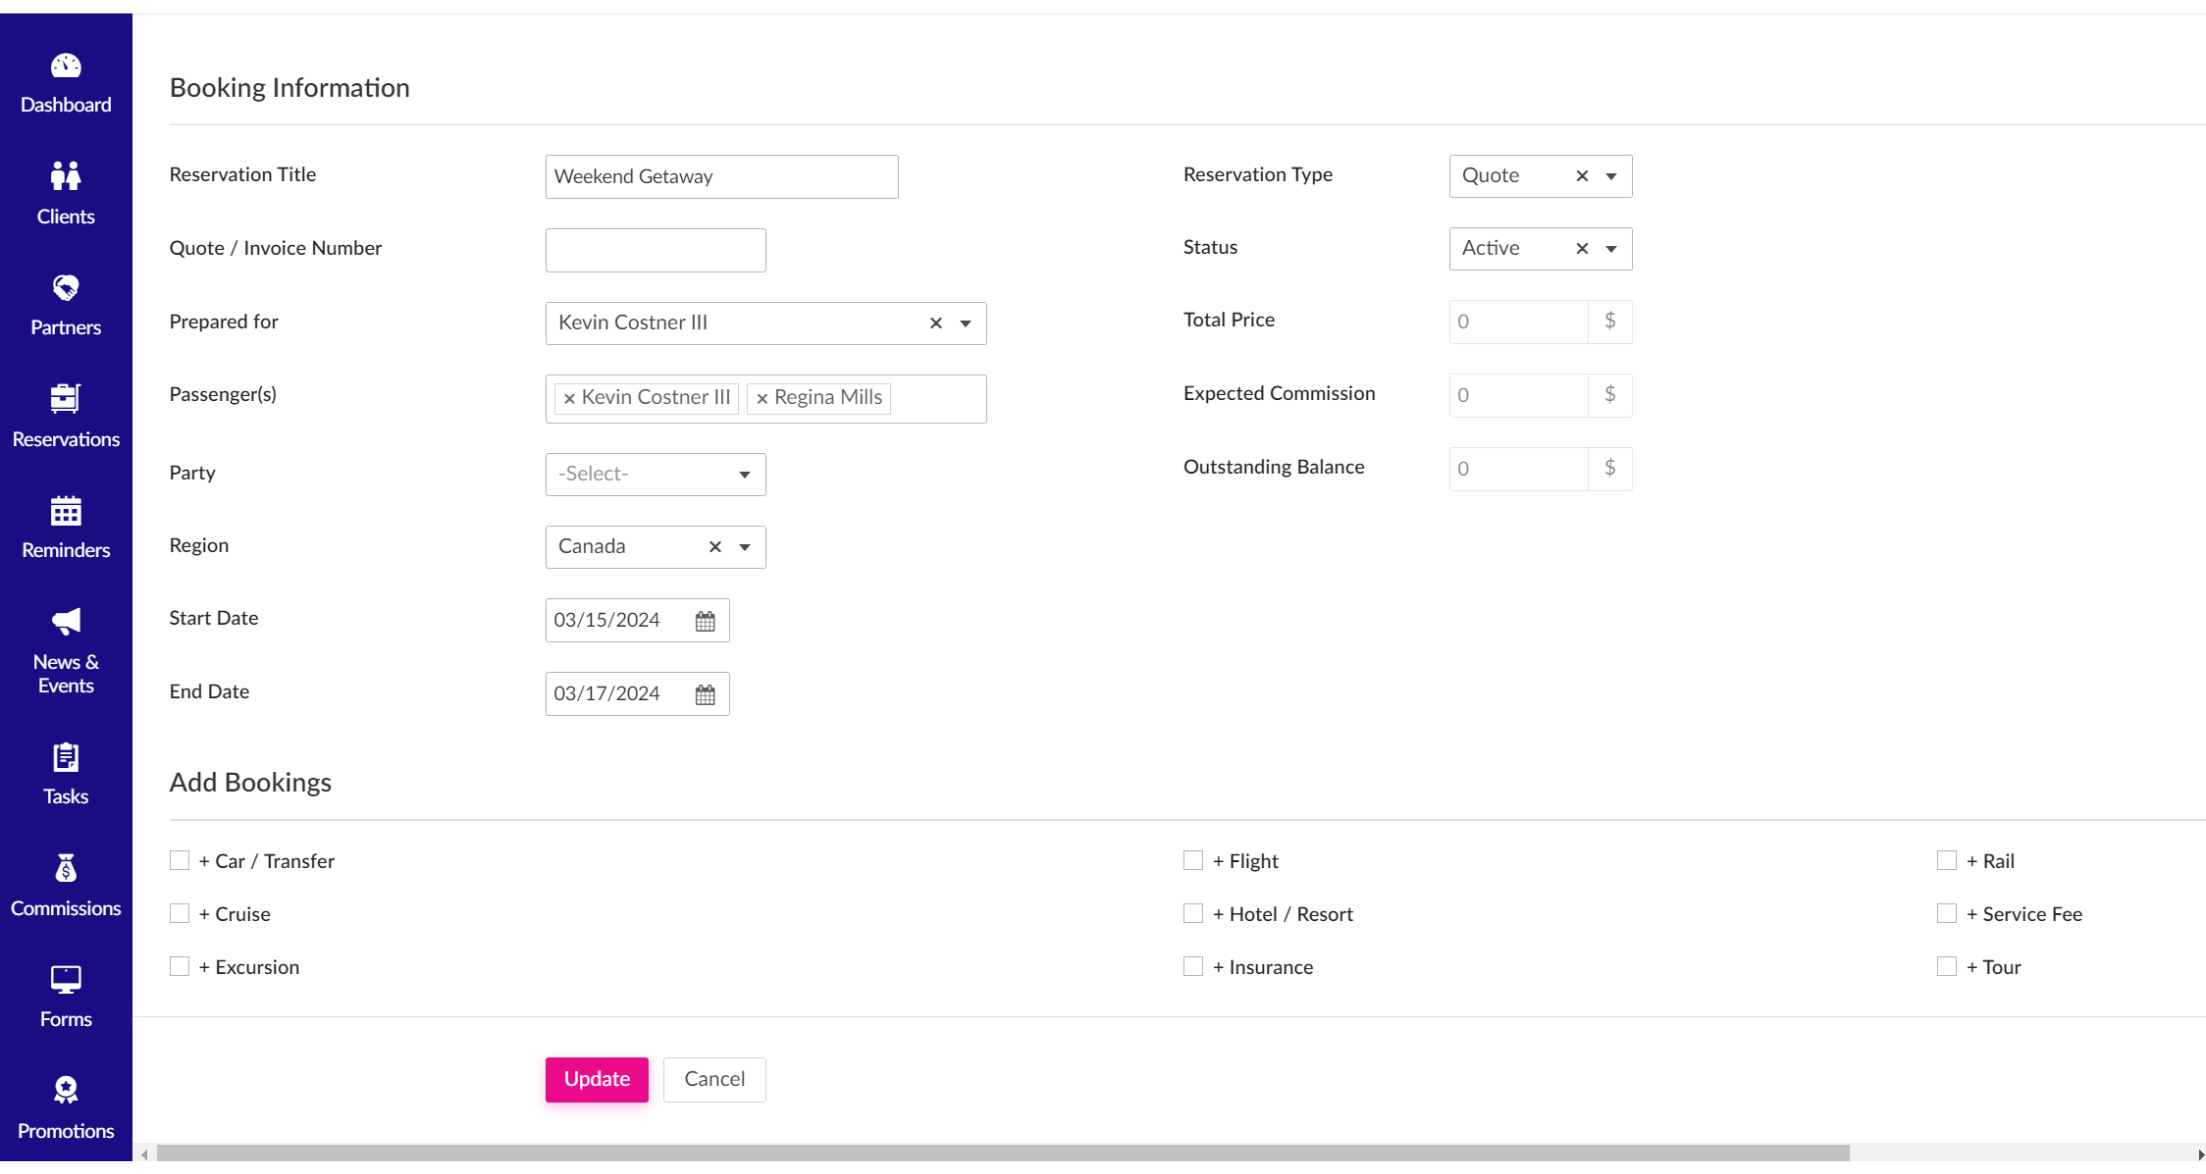Expand the Party select dropdown

(x=655, y=474)
